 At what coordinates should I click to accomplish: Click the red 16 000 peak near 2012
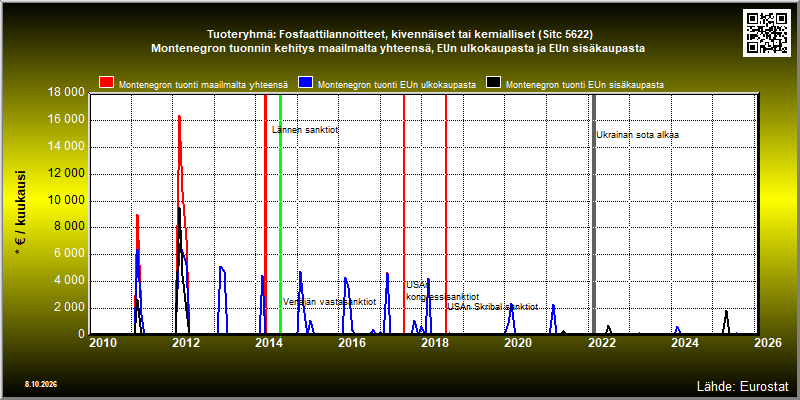(x=179, y=116)
